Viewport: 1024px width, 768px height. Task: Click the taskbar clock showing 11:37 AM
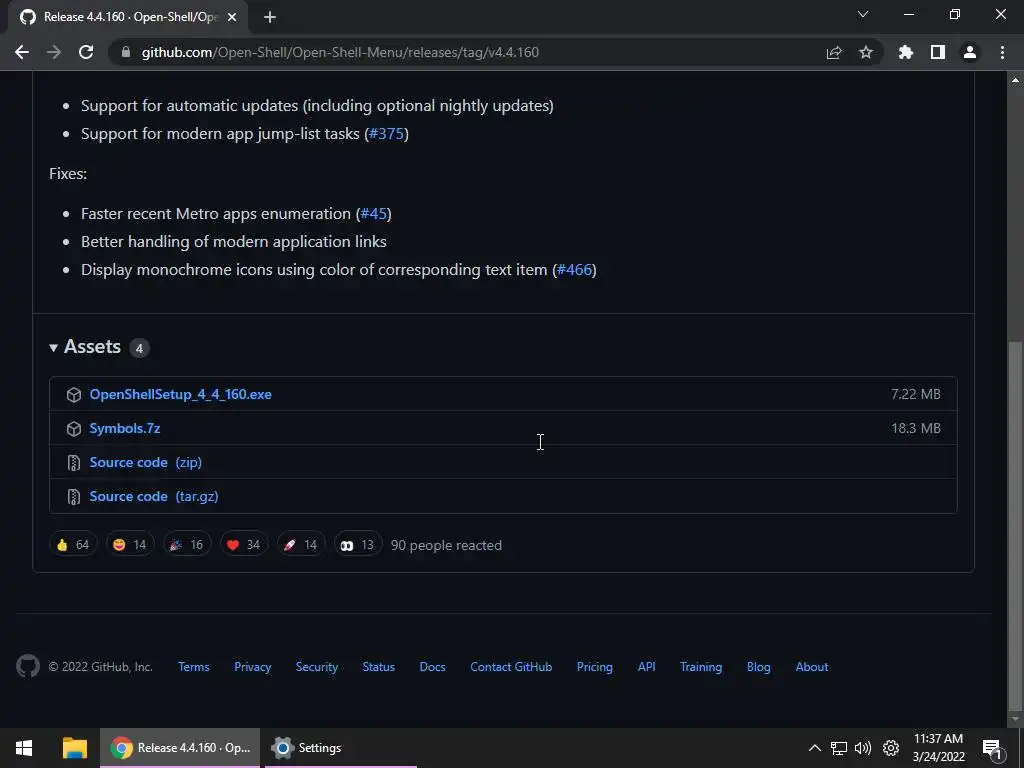[x=938, y=748]
